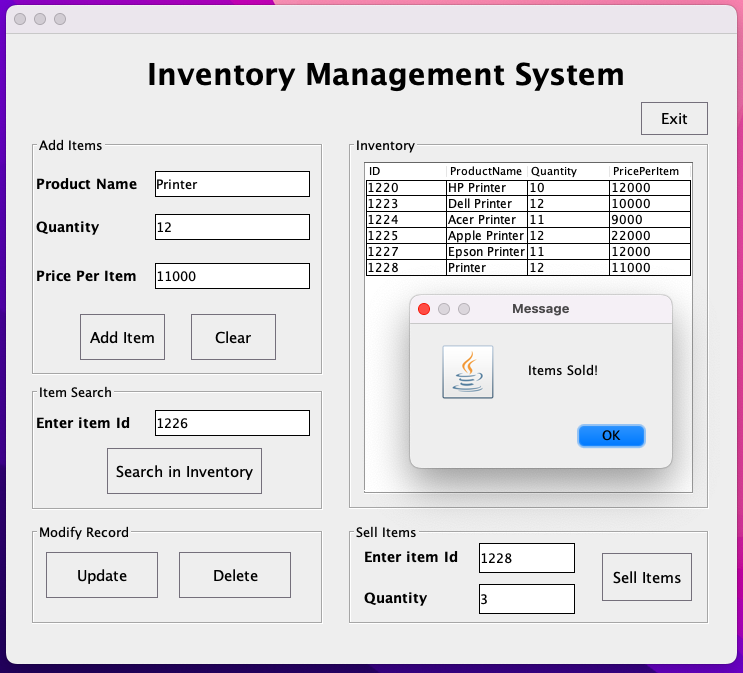This screenshot has height=673, width=743.
Task: Confirm the Items Sold message with OK
Action: [x=611, y=436]
